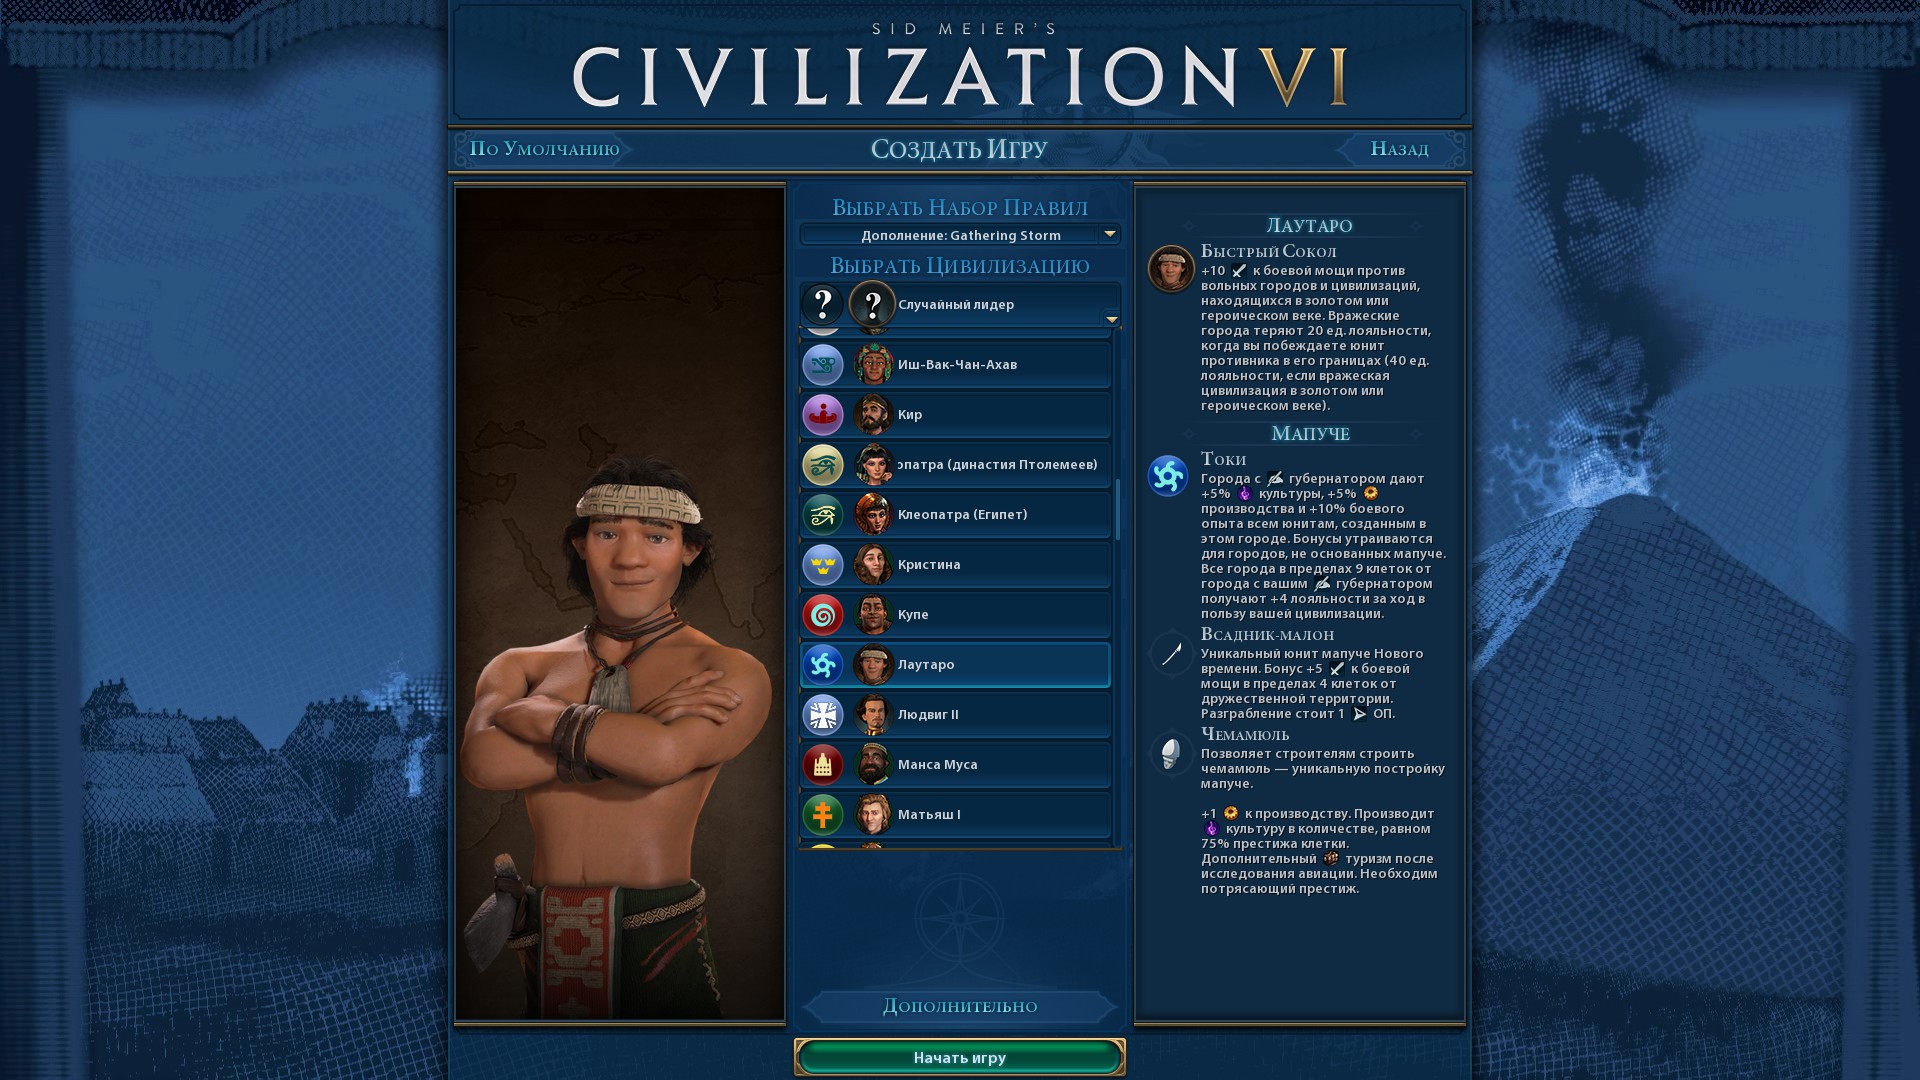Click the Чемамюль statue icon
Image resolution: width=1920 pixels, height=1080 pixels.
(x=1171, y=753)
